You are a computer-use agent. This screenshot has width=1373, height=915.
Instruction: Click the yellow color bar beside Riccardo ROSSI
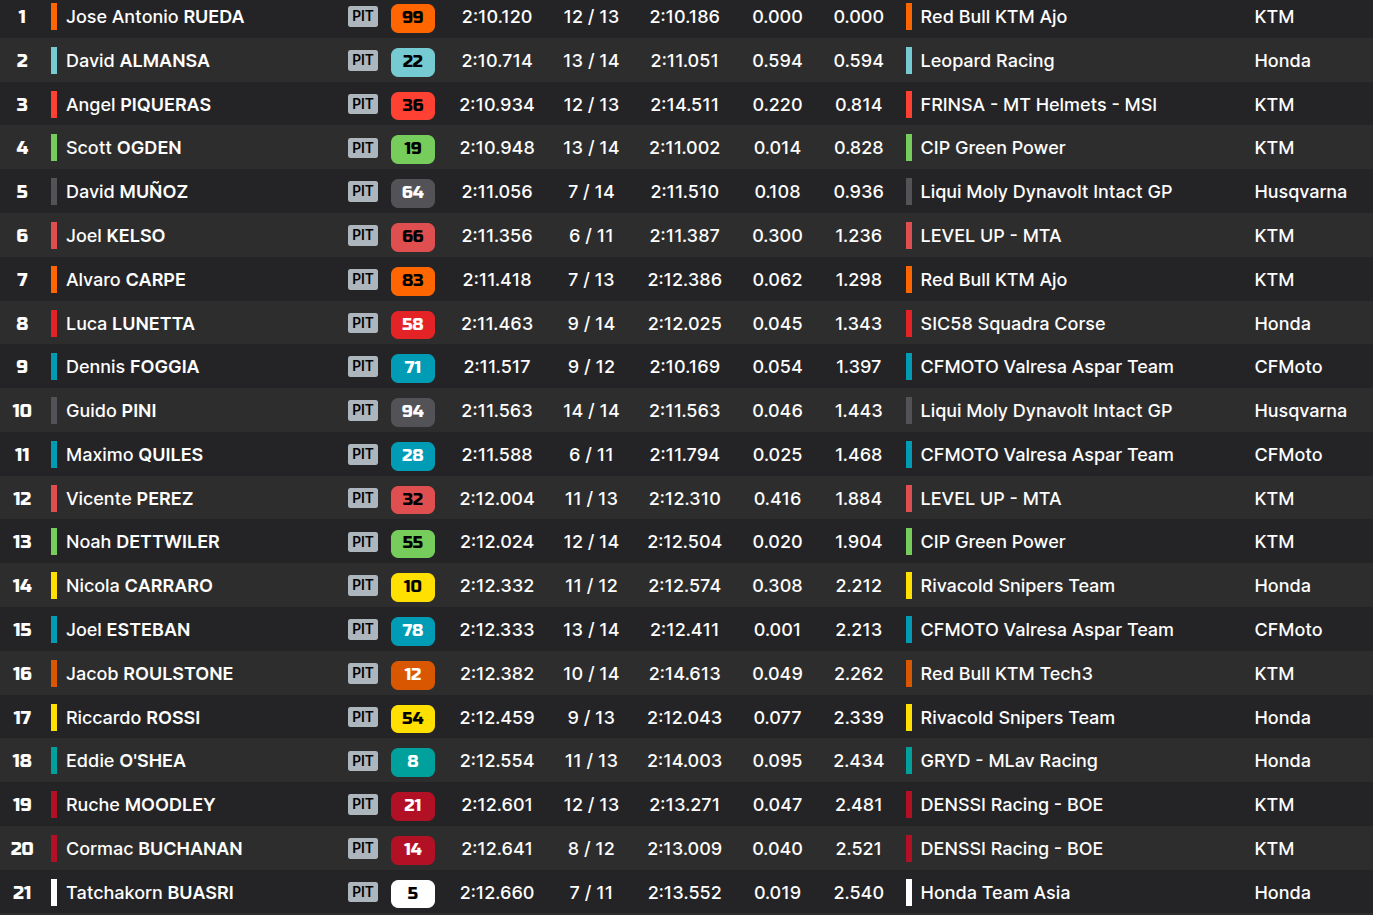tap(54, 718)
